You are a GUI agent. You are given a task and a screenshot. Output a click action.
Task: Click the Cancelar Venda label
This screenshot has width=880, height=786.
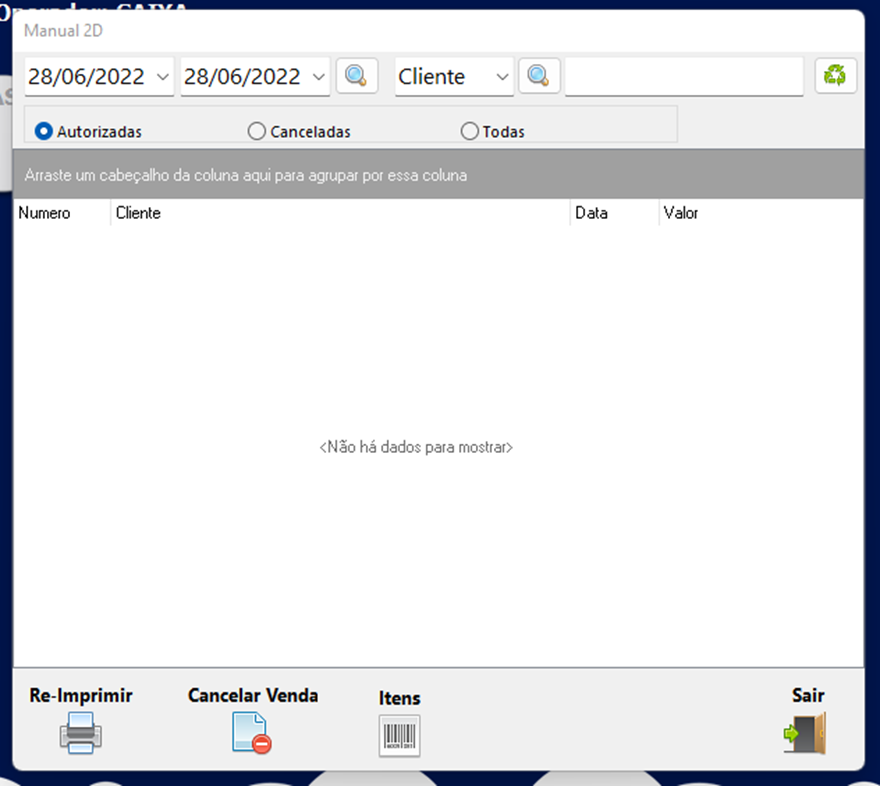(253, 695)
